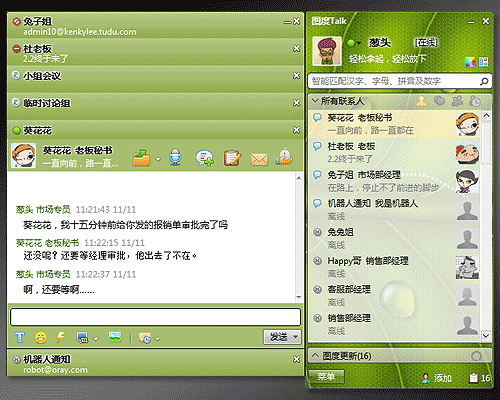This screenshot has width=500, height=400.
Task: Open the notepad memo icon
Action: coord(232,157)
